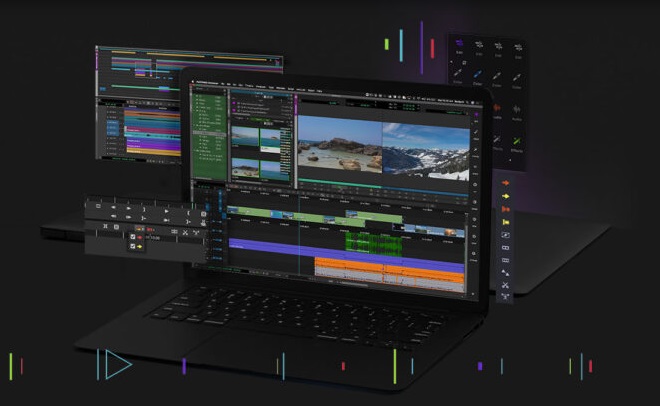Select the orange audio clip in the timeline
660x406 pixels.
(x=388, y=268)
